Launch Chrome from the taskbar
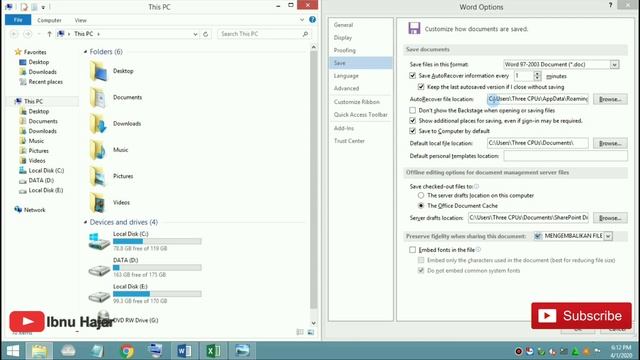Screen dimensions: 640x360 coord(127,351)
